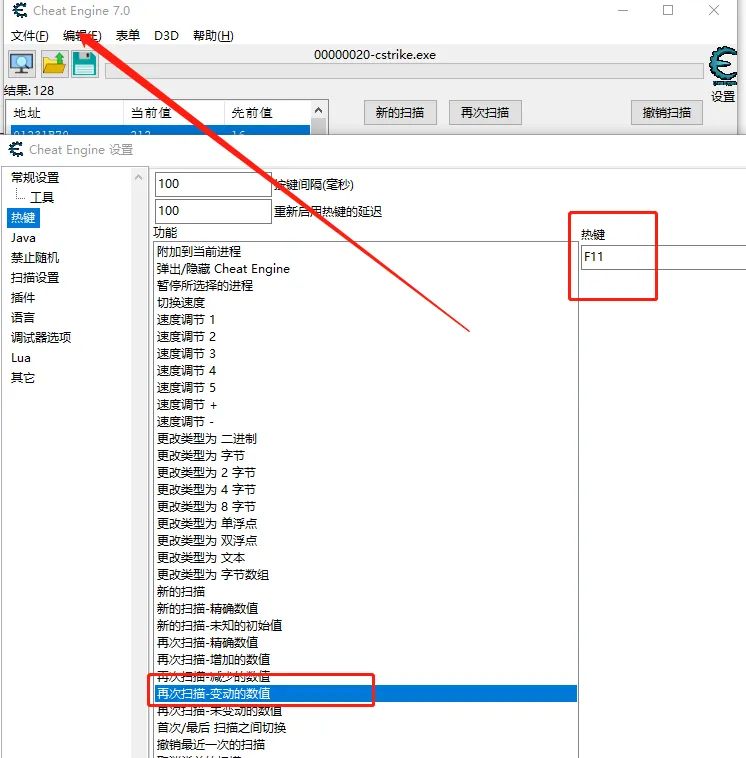
Task: Select 附加到当前进程 in function list
Action: tap(366, 251)
